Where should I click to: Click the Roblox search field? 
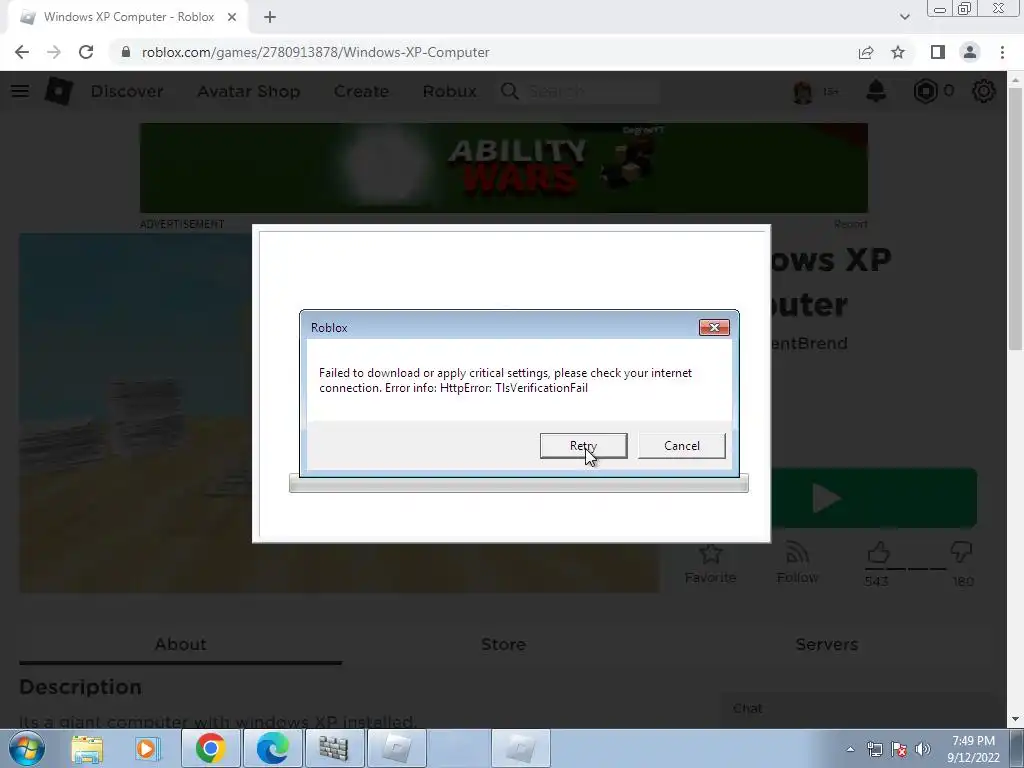click(x=578, y=91)
